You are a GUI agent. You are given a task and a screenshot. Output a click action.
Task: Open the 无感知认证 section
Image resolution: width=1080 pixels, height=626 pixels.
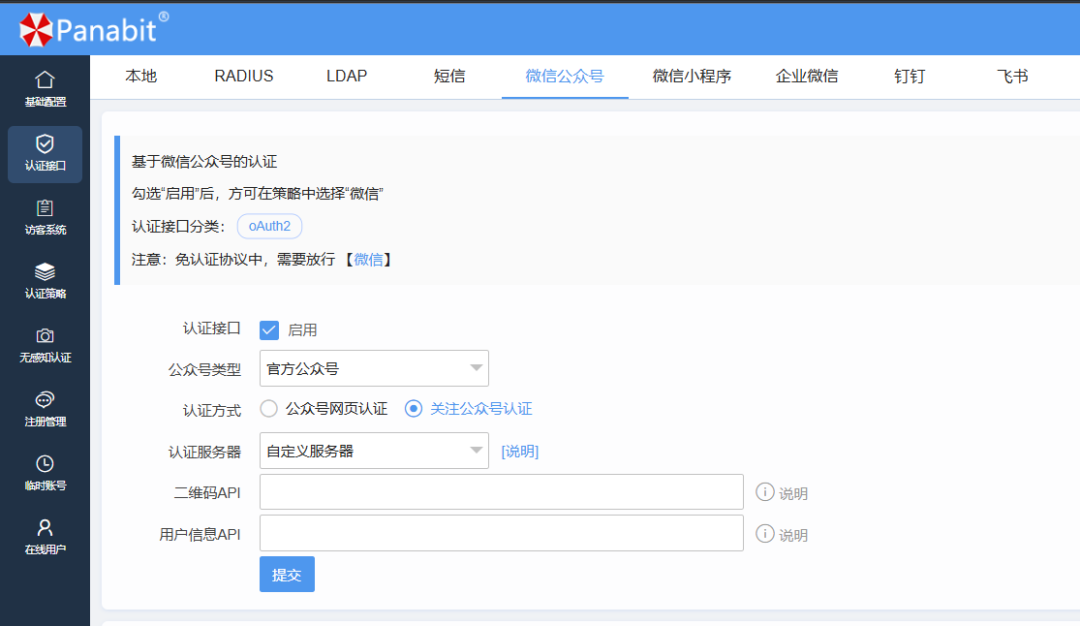[x=44, y=343]
